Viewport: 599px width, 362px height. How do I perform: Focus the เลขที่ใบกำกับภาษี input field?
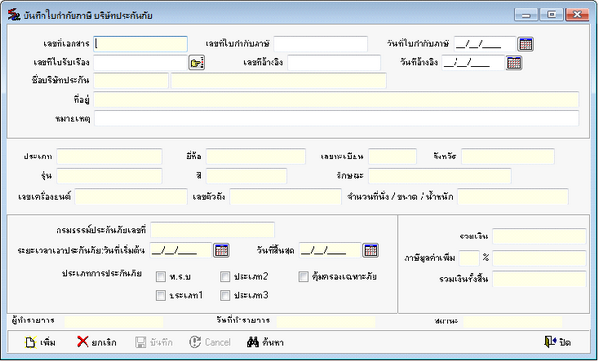pyautogui.click(x=321, y=44)
